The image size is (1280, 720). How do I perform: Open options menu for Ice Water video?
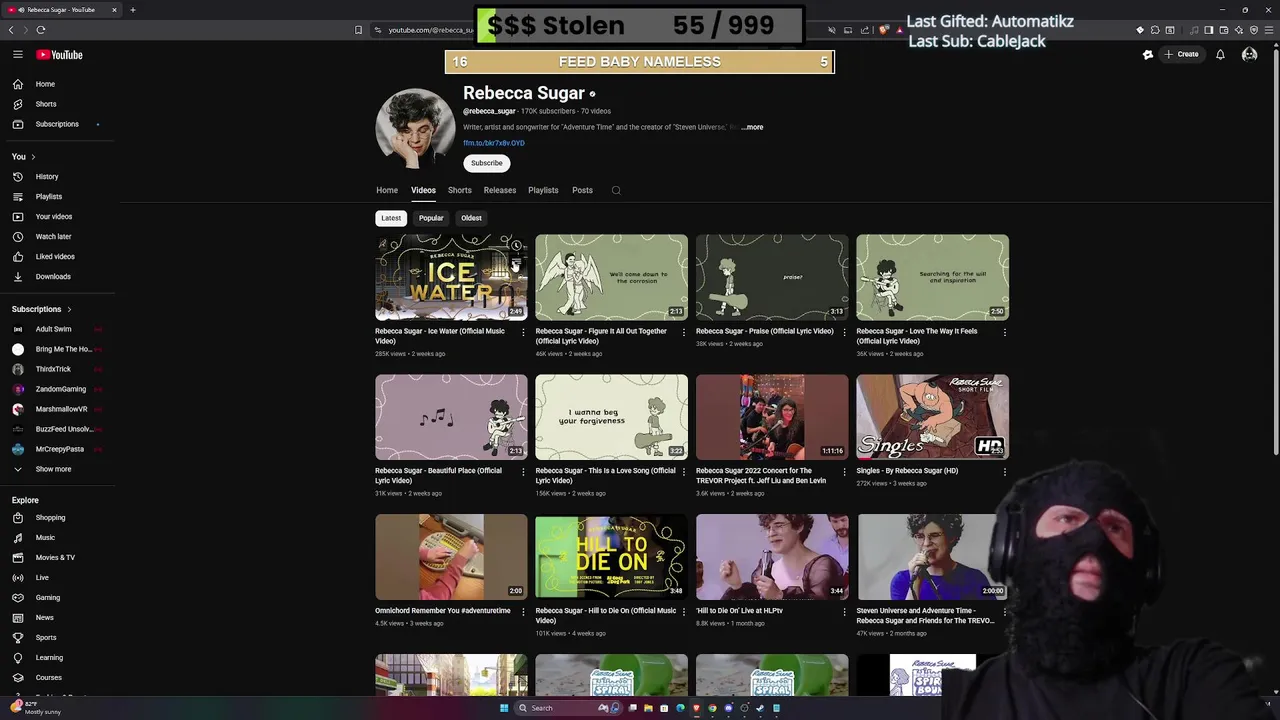[x=523, y=332]
